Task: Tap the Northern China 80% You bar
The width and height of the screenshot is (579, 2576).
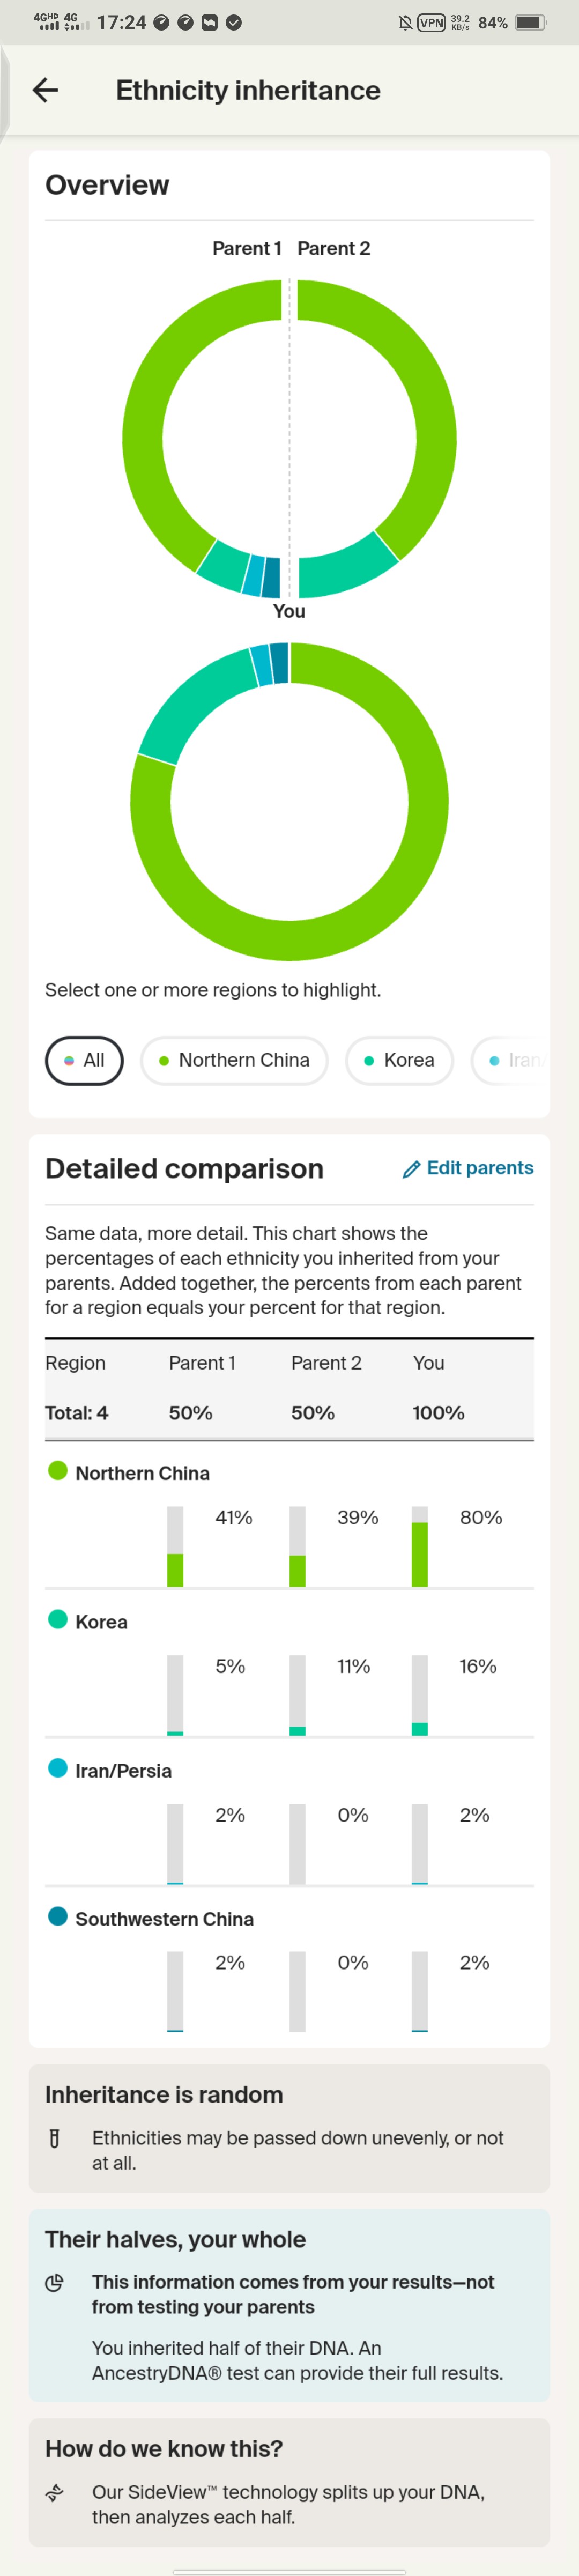Action: (420, 1546)
